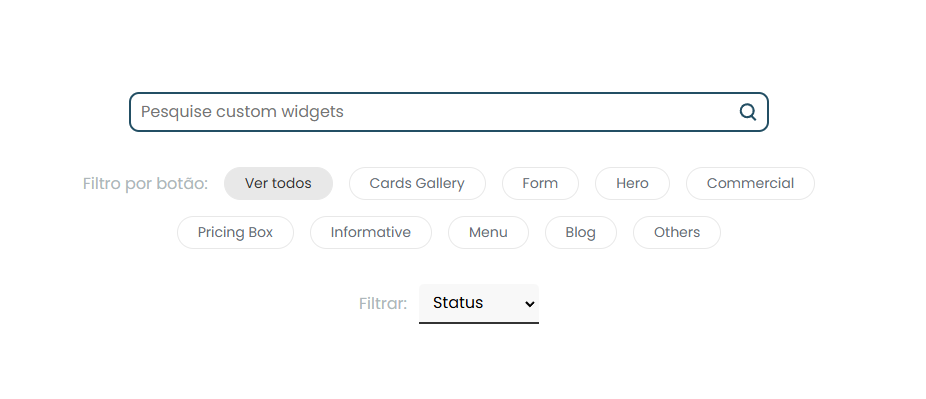Reset filters with the highlighted Ver todos button
926x399 pixels.
(x=278, y=184)
